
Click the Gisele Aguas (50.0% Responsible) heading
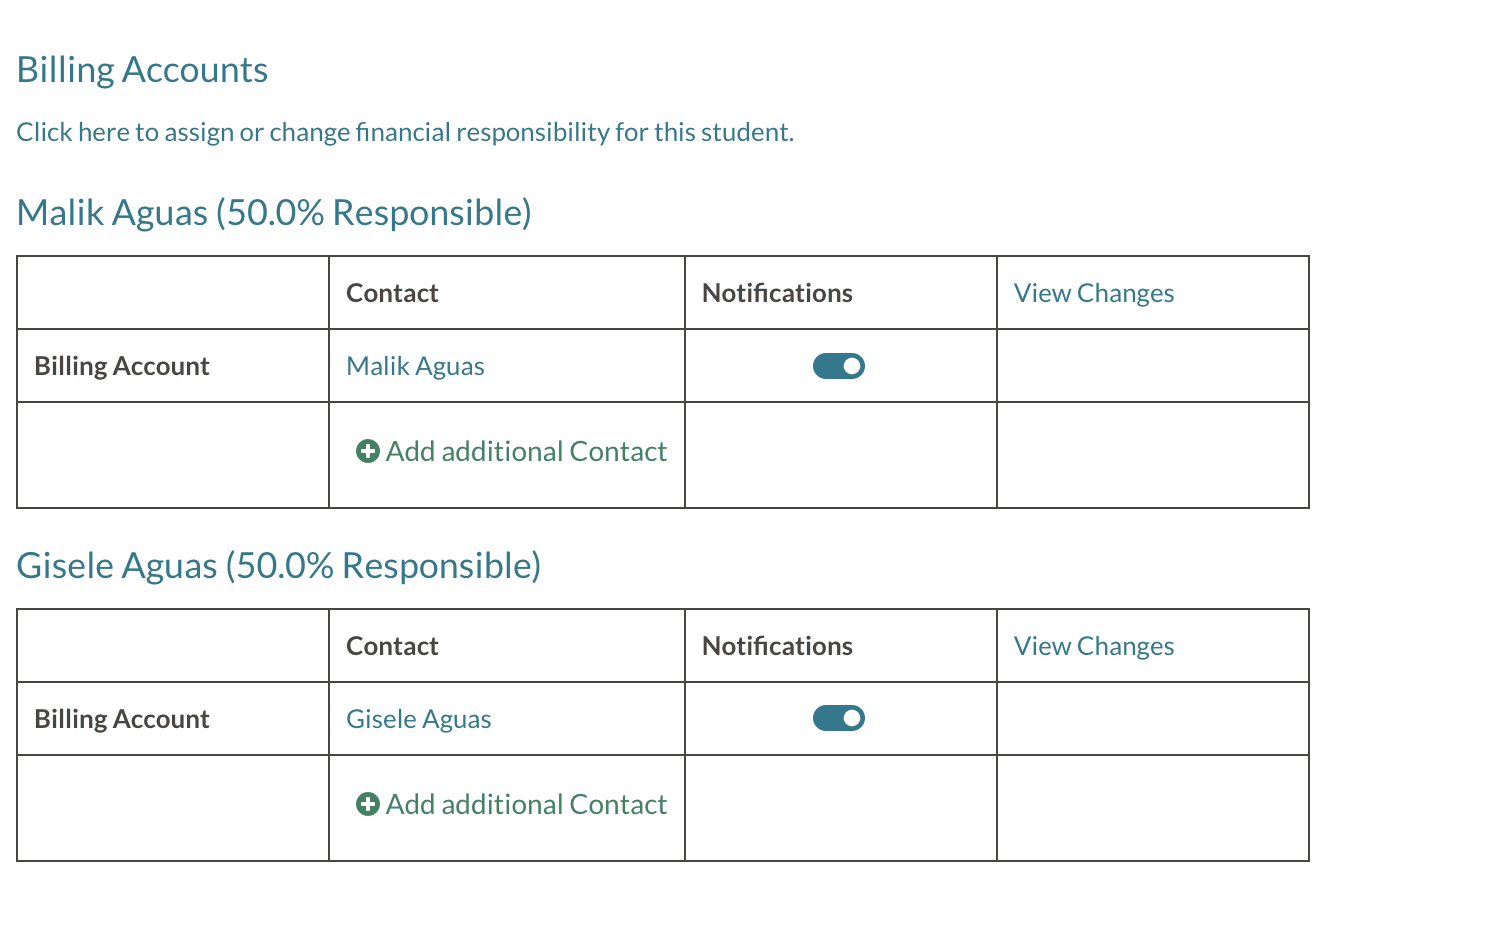tap(279, 566)
